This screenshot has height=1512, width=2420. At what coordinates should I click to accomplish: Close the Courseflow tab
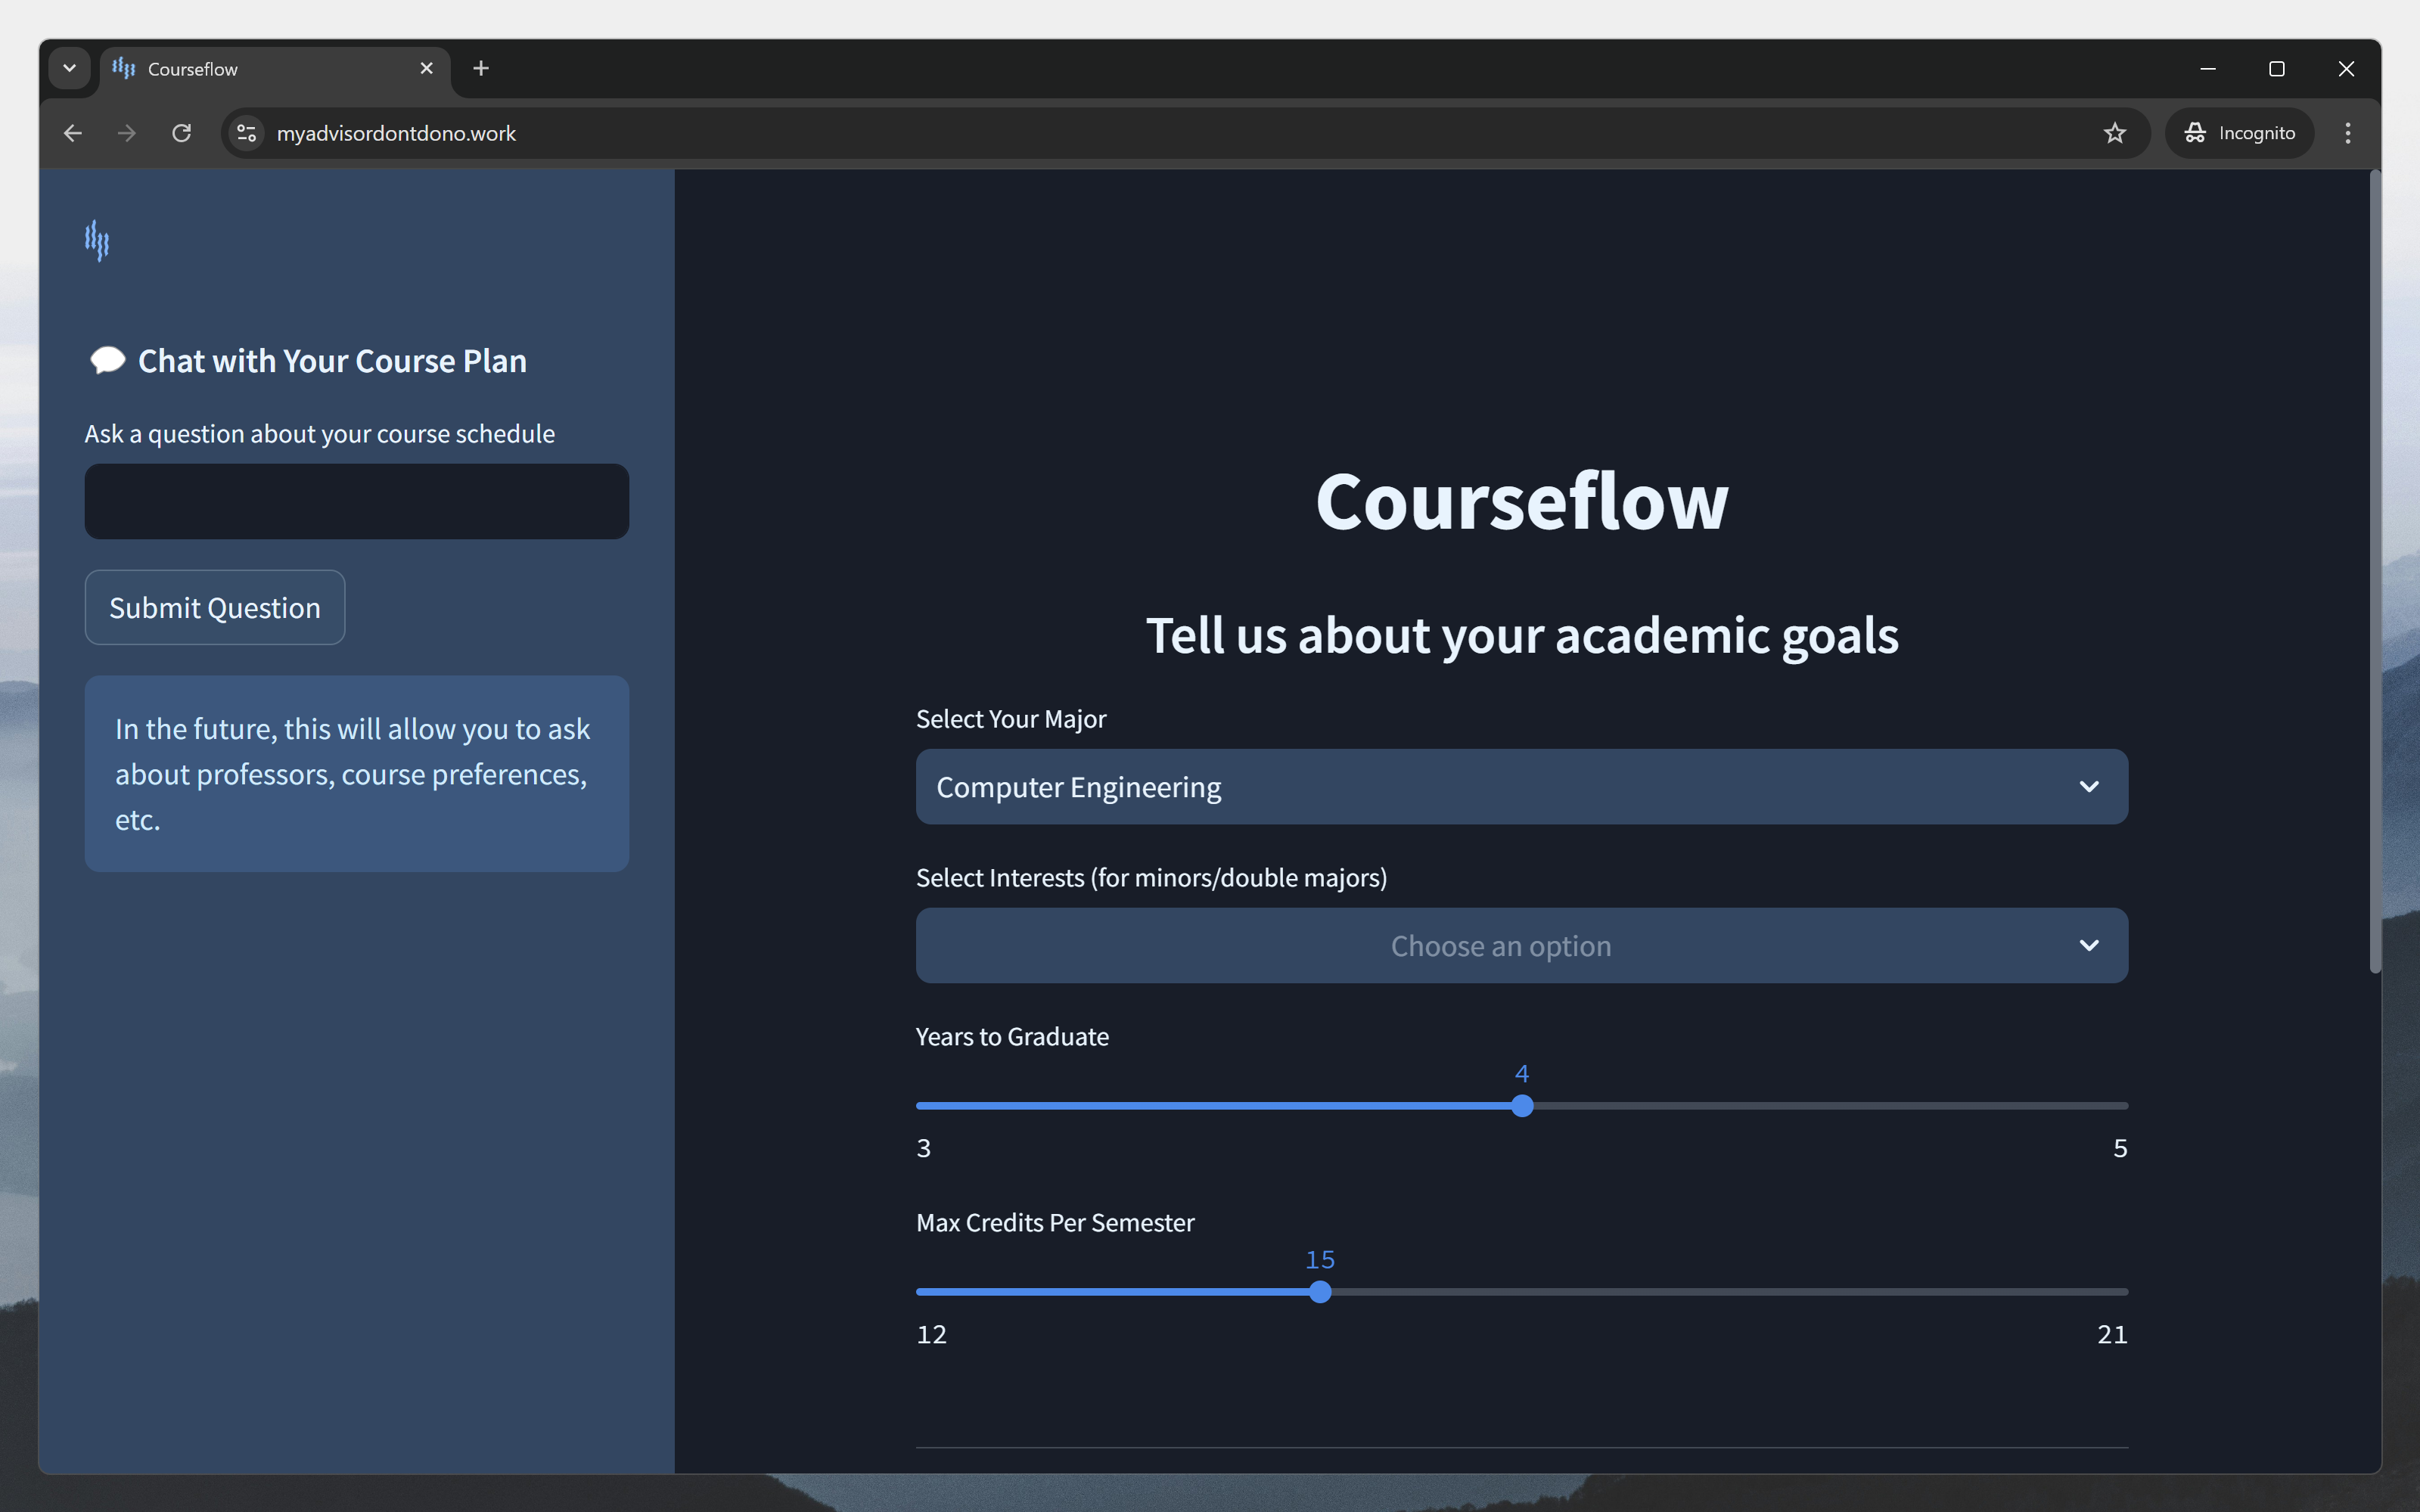tap(426, 68)
